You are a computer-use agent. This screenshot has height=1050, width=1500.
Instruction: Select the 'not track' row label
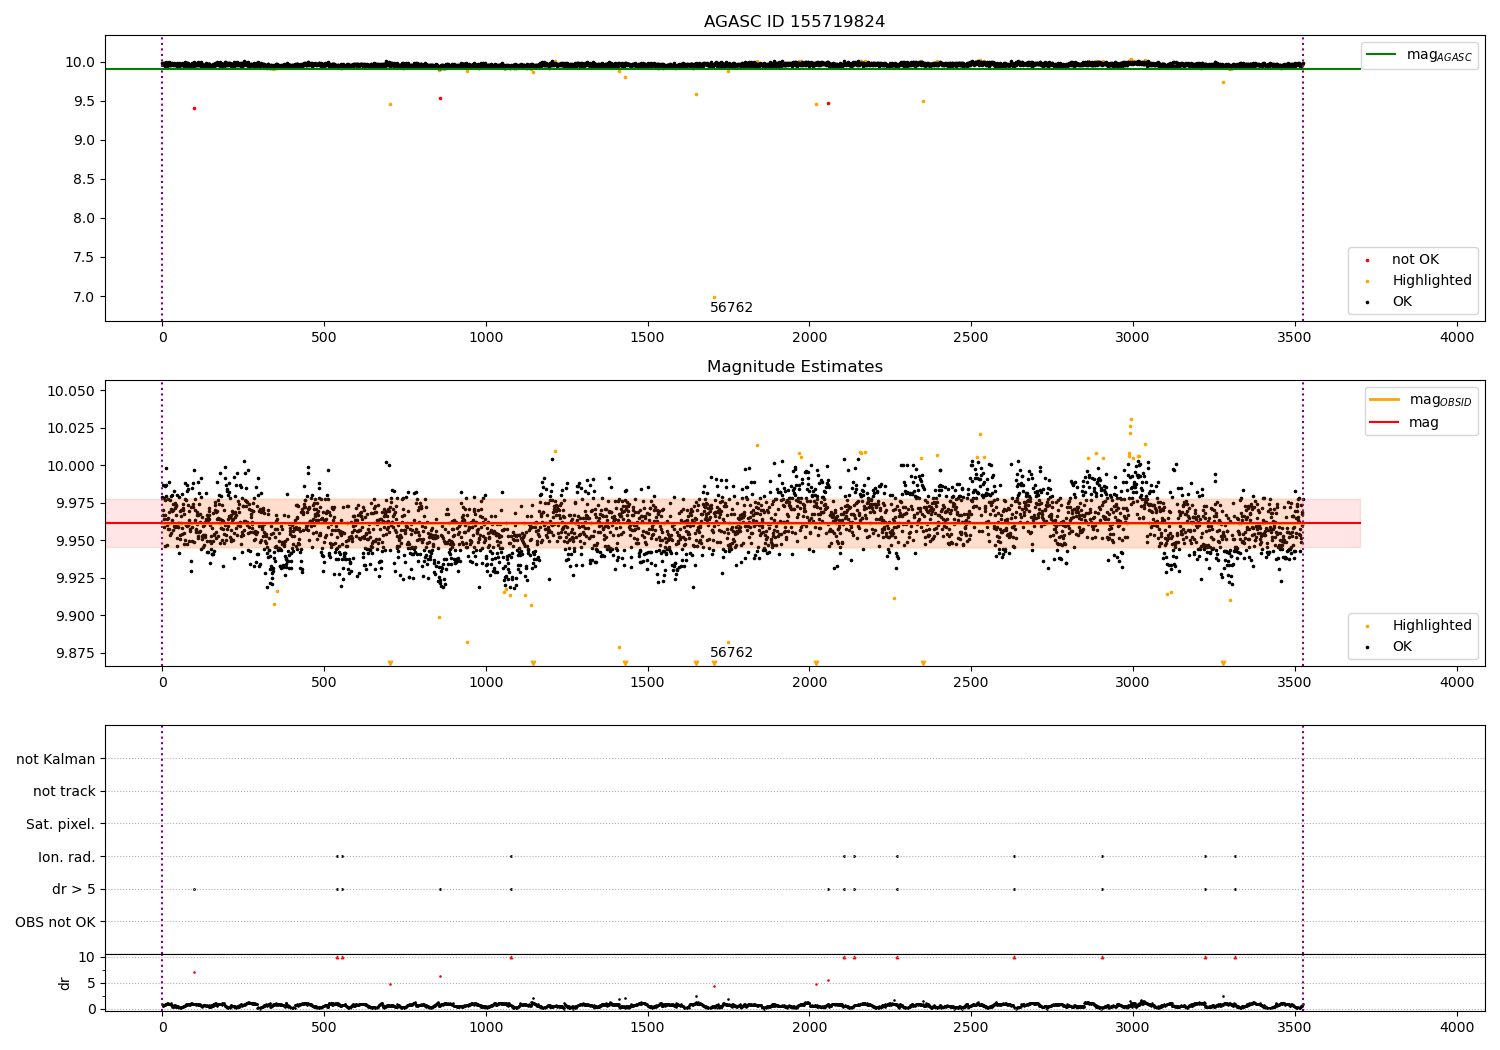point(64,792)
